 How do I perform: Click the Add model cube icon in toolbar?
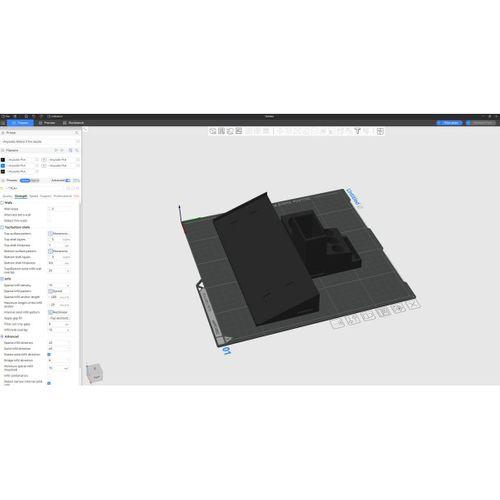click(x=213, y=131)
